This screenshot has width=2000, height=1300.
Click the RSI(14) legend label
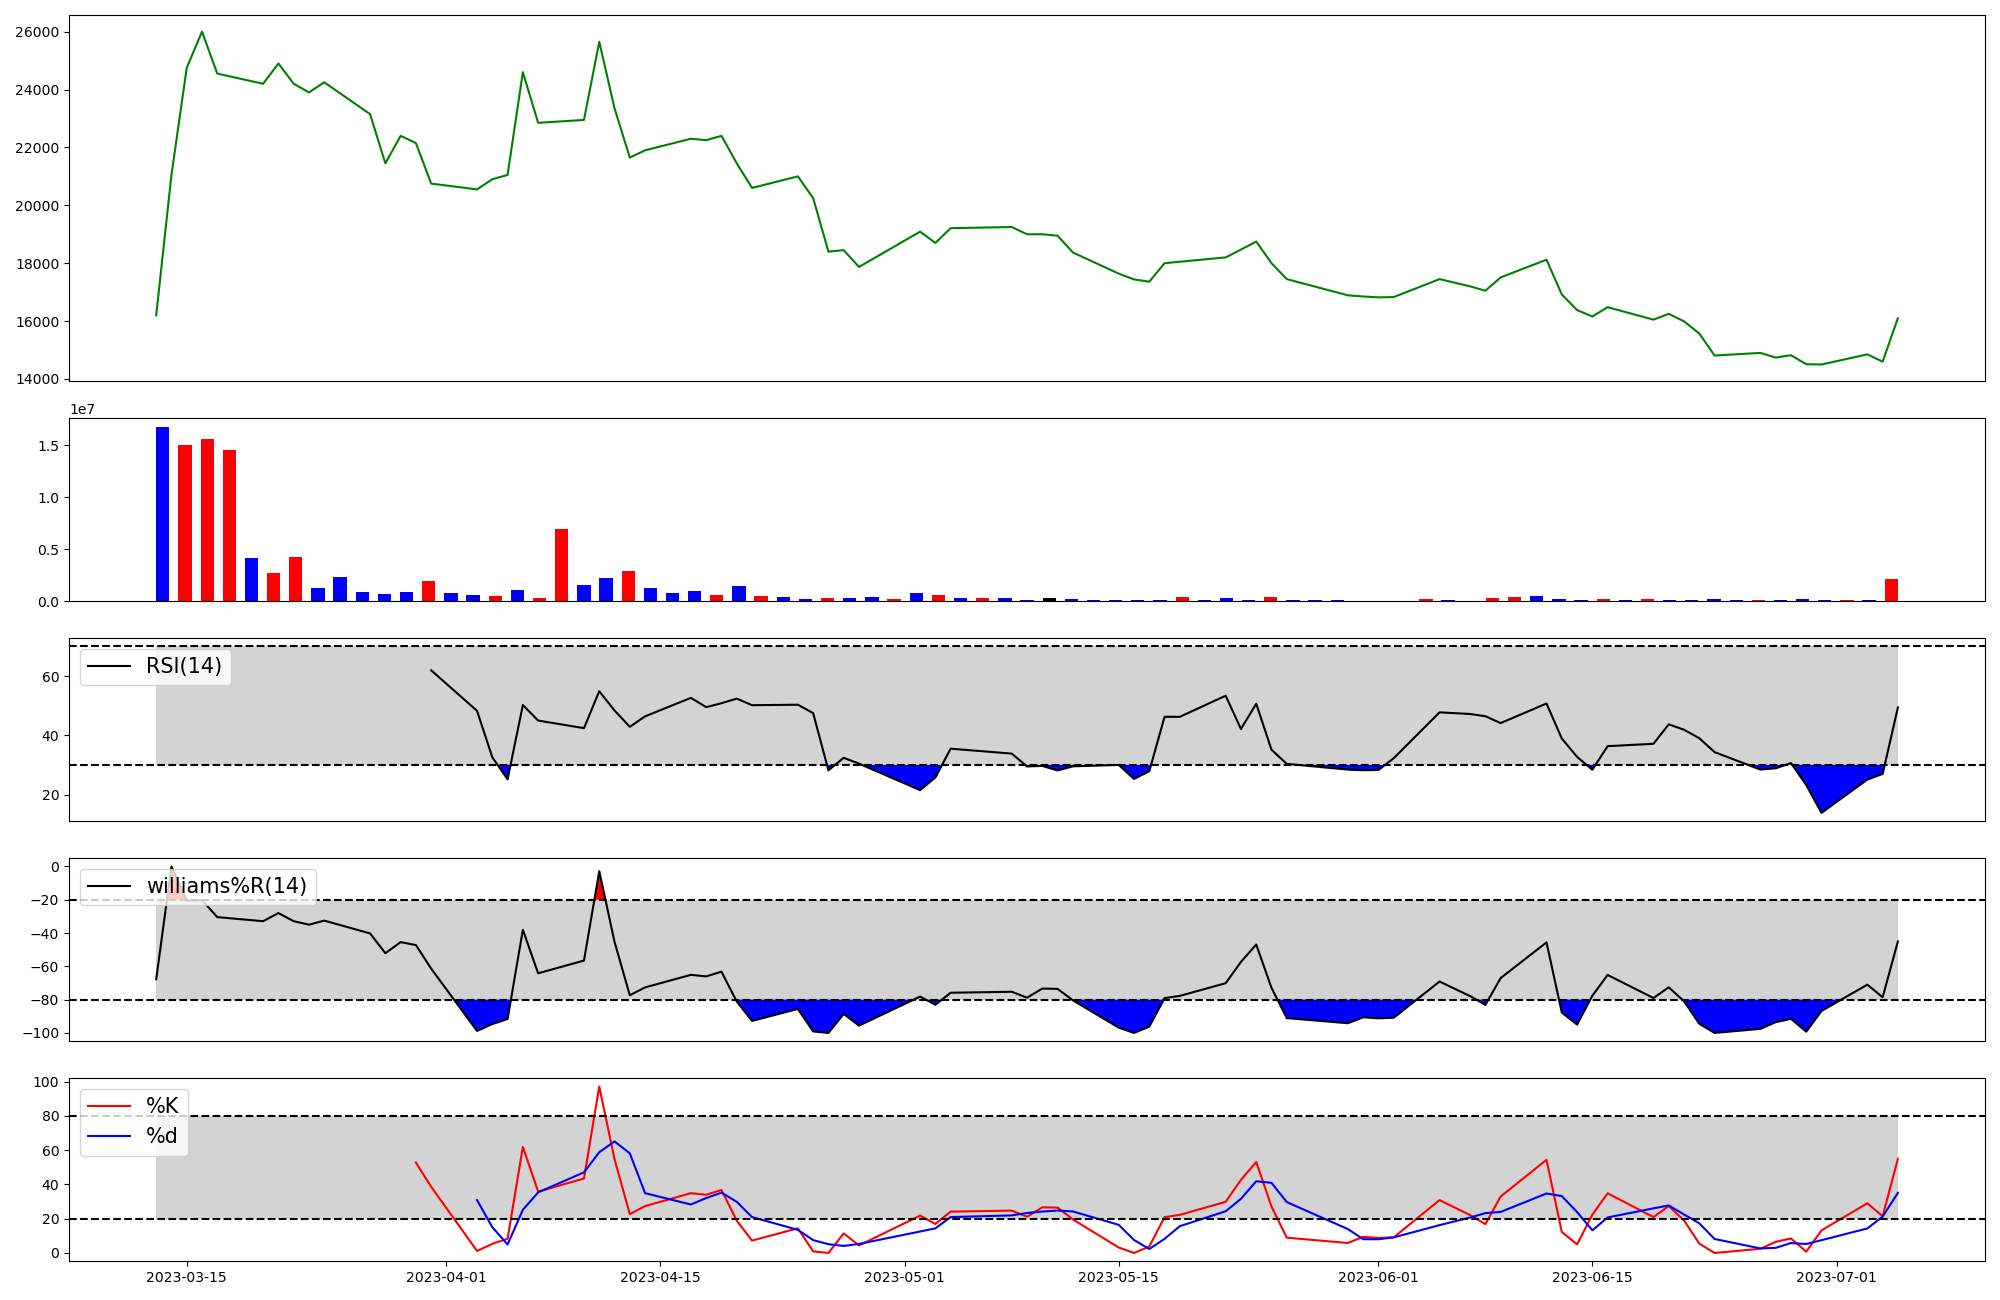point(184,666)
